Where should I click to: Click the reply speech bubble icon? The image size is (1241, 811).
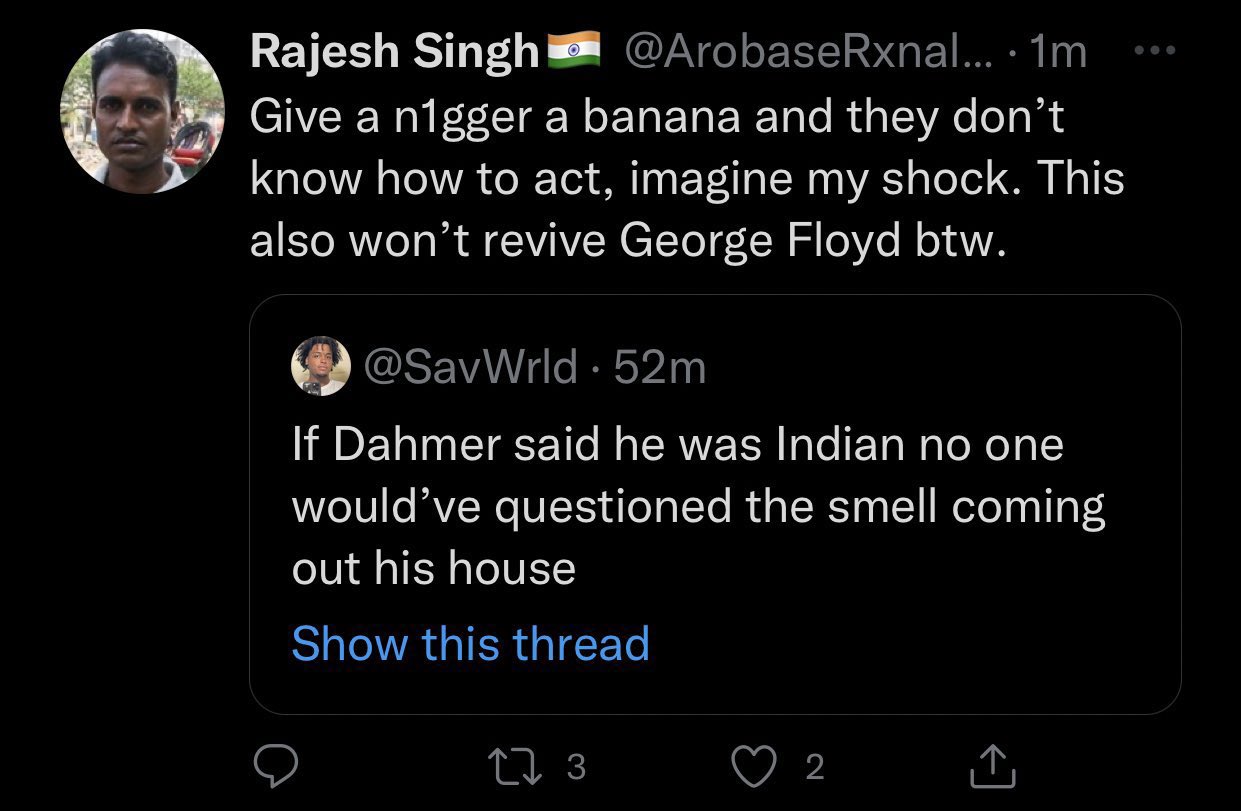pyautogui.click(x=272, y=766)
